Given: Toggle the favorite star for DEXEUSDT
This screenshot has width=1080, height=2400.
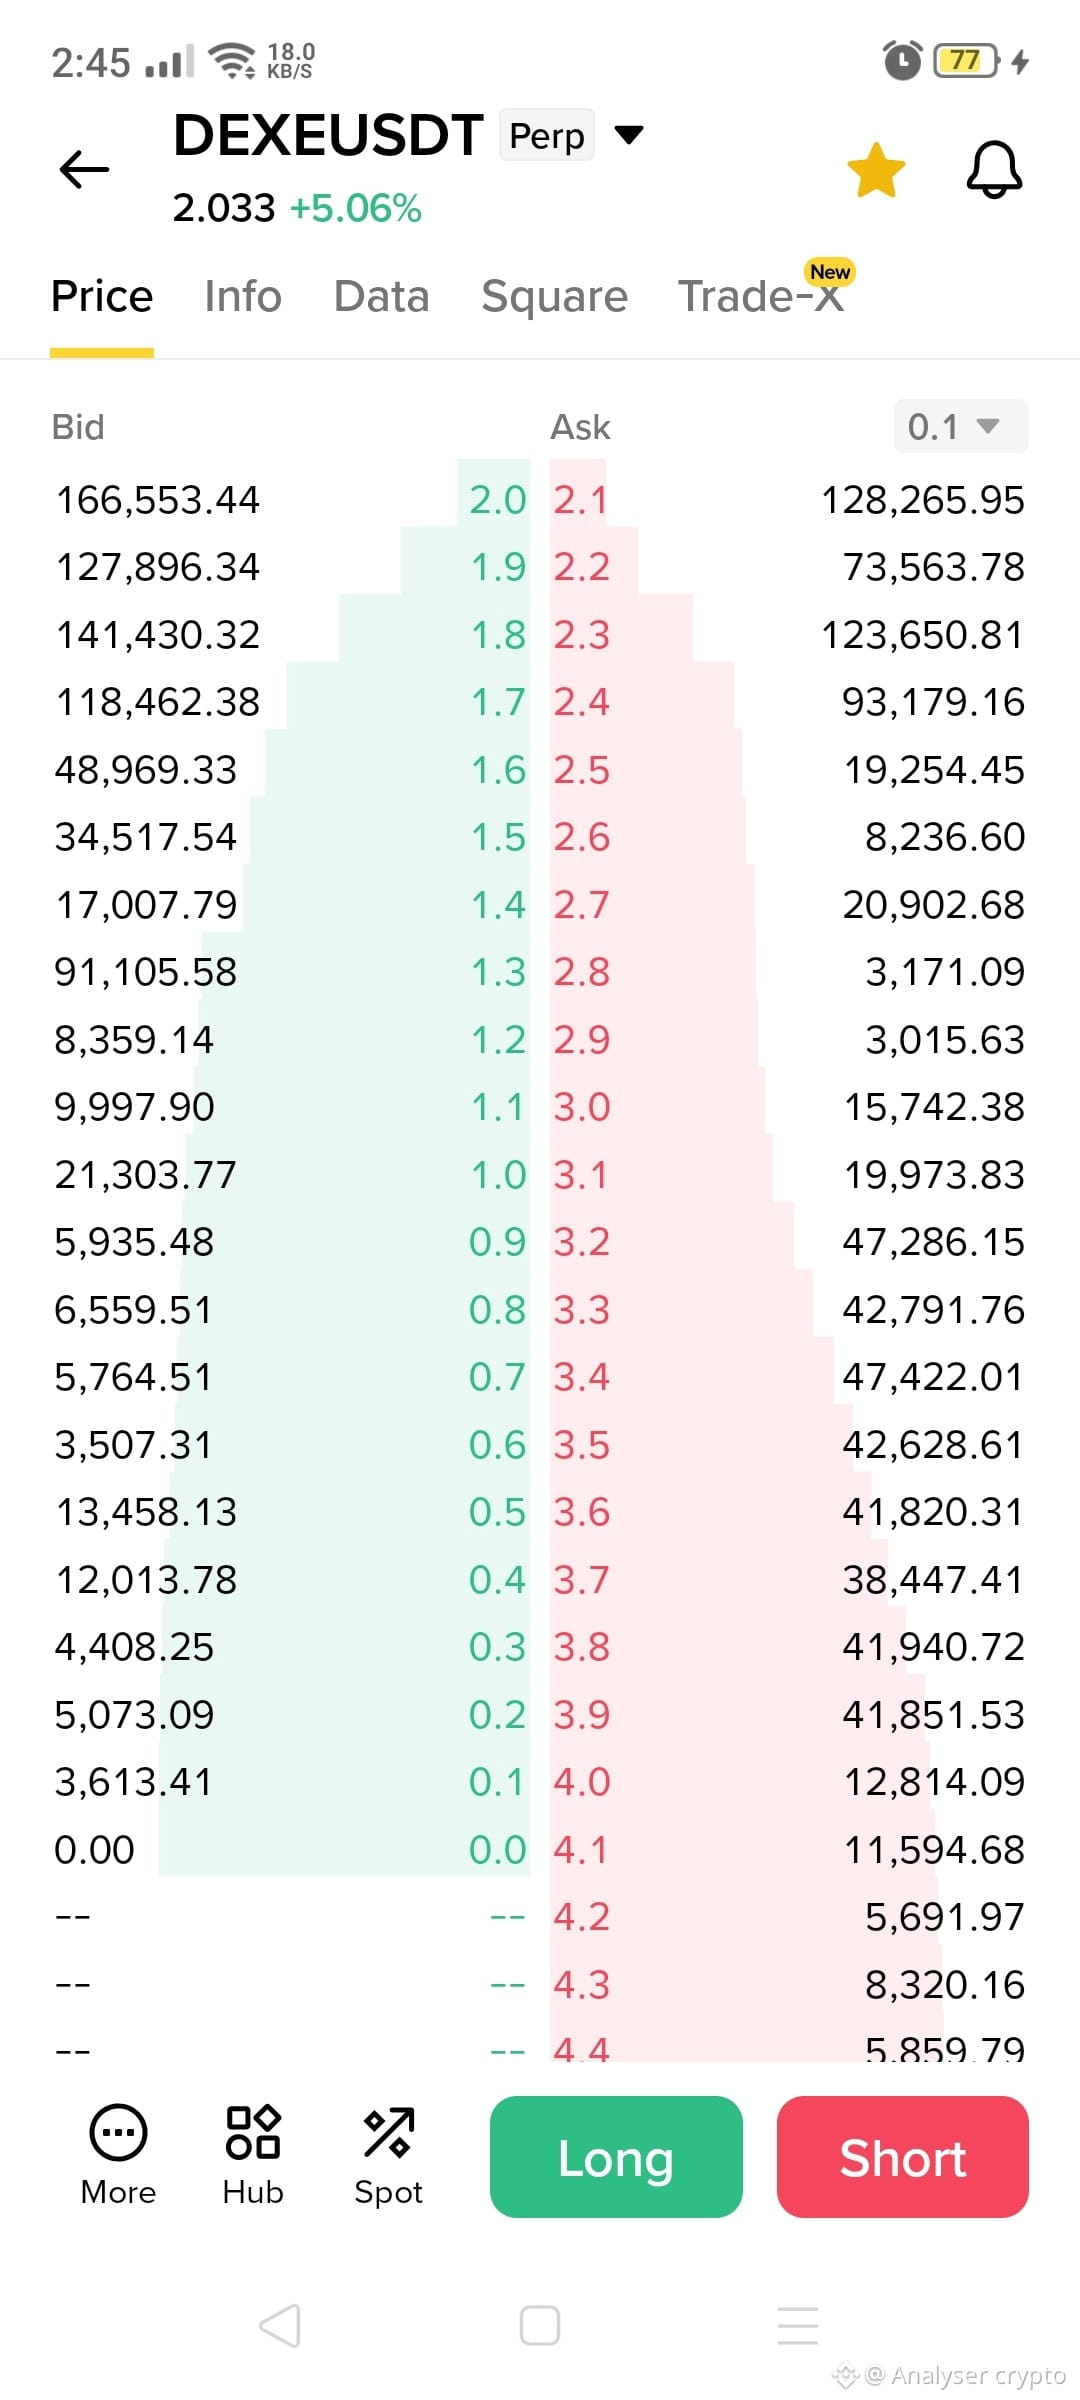Looking at the screenshot, I should [876, 170].
